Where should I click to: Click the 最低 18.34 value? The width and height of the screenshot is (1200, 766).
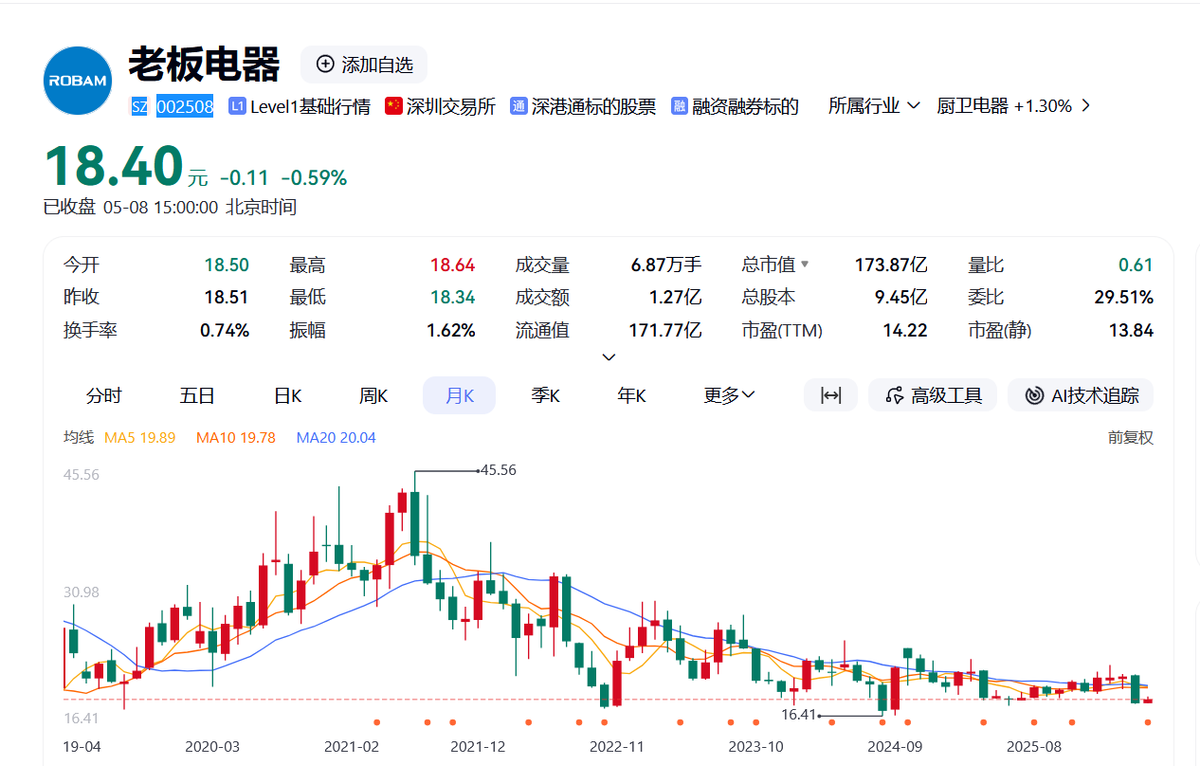tap(452, 297)
